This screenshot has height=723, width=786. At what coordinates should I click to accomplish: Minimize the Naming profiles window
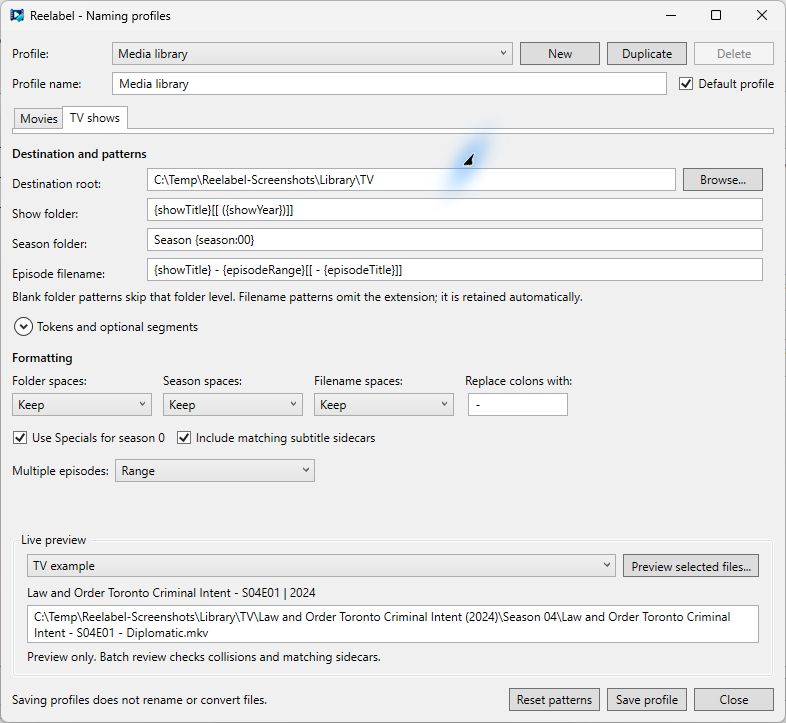(x=671, y=16)
